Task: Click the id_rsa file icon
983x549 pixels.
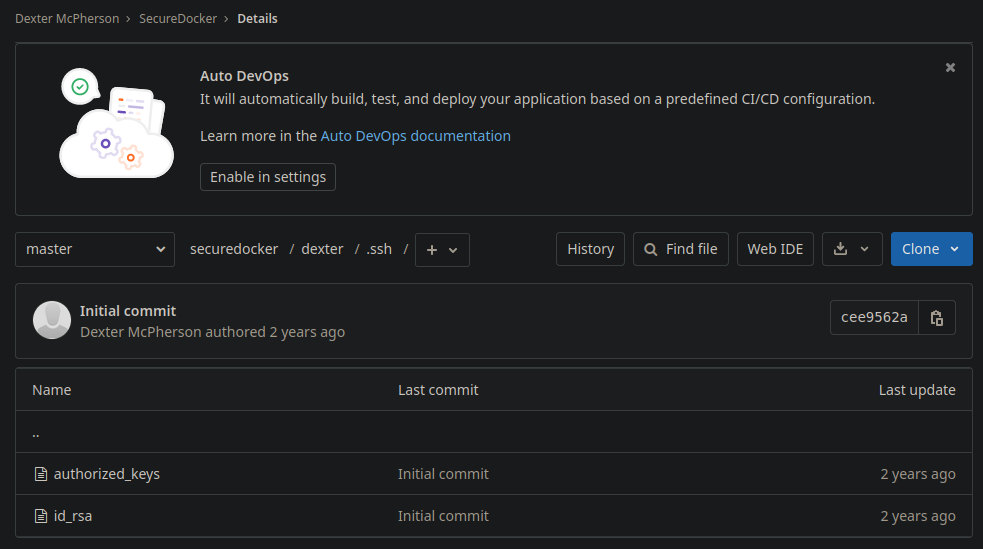Action: click(41, 516)
